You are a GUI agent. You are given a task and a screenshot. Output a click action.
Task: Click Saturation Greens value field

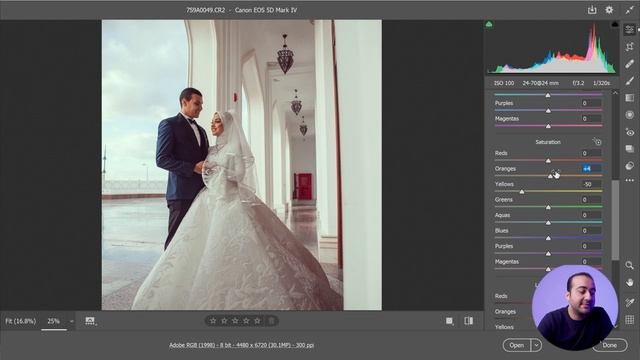point(591,200)
